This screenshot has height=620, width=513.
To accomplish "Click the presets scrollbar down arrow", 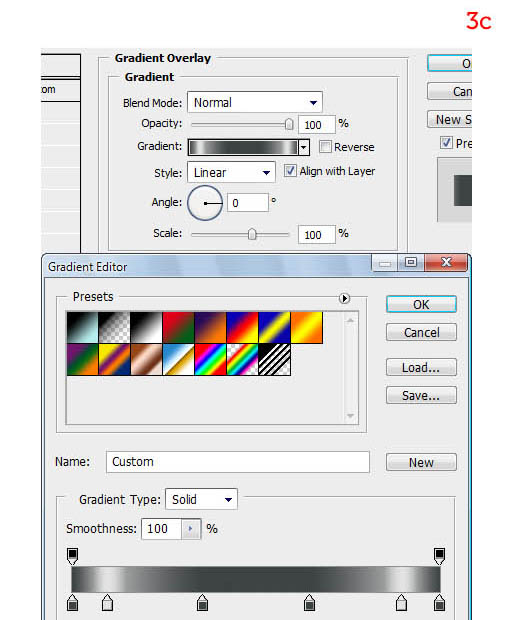I will pos(350,416).
